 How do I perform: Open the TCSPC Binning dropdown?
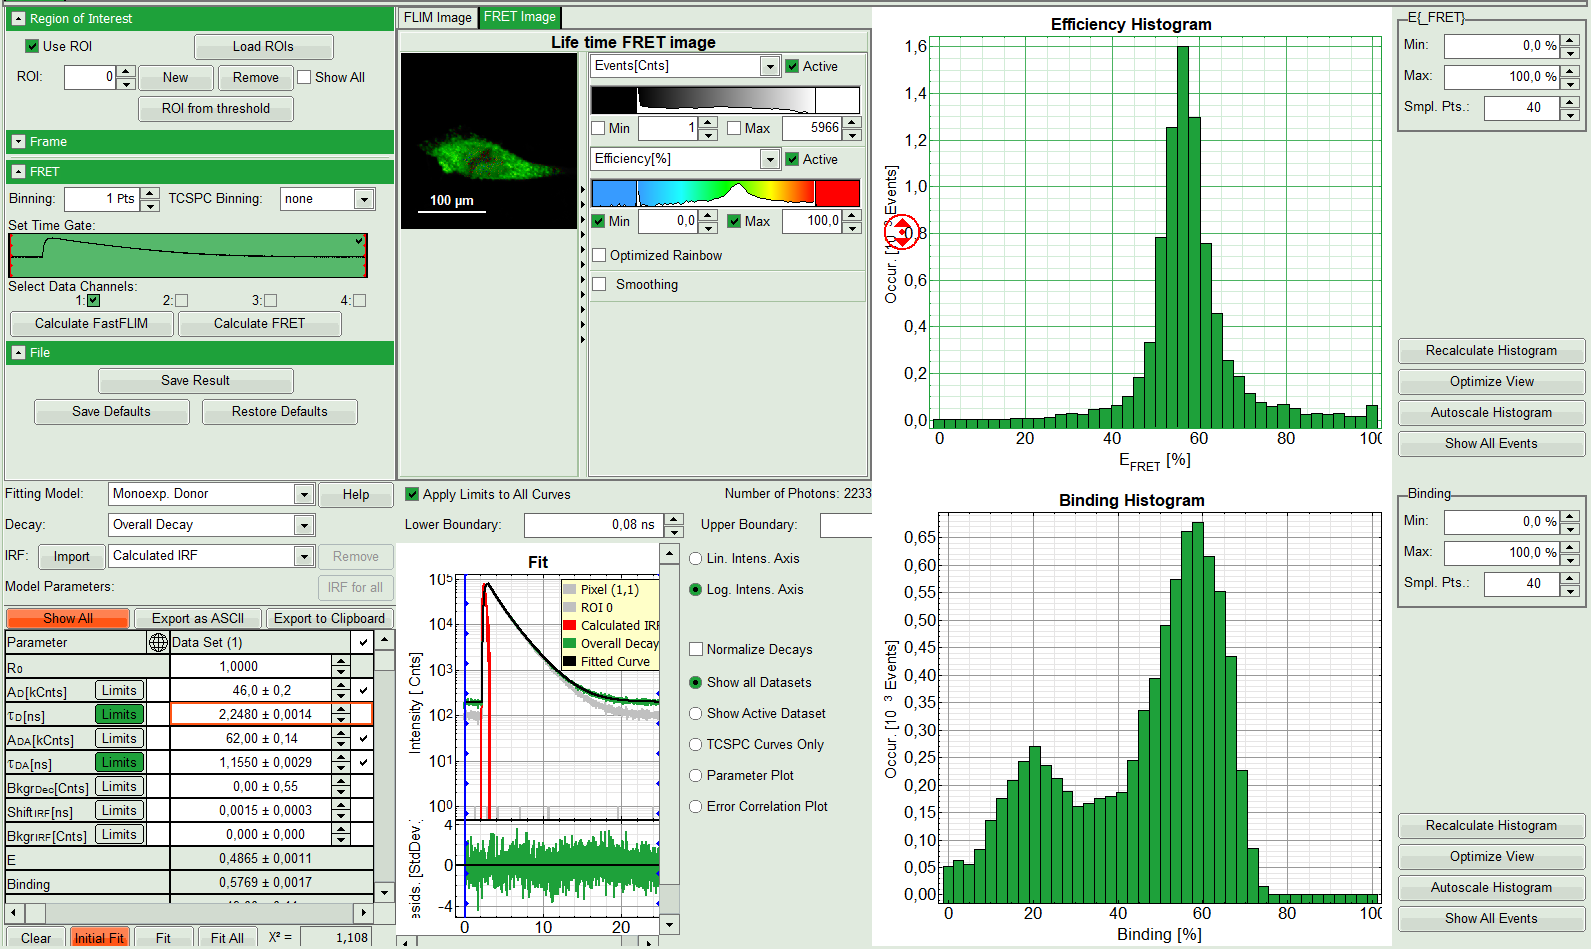pos(364,199)
